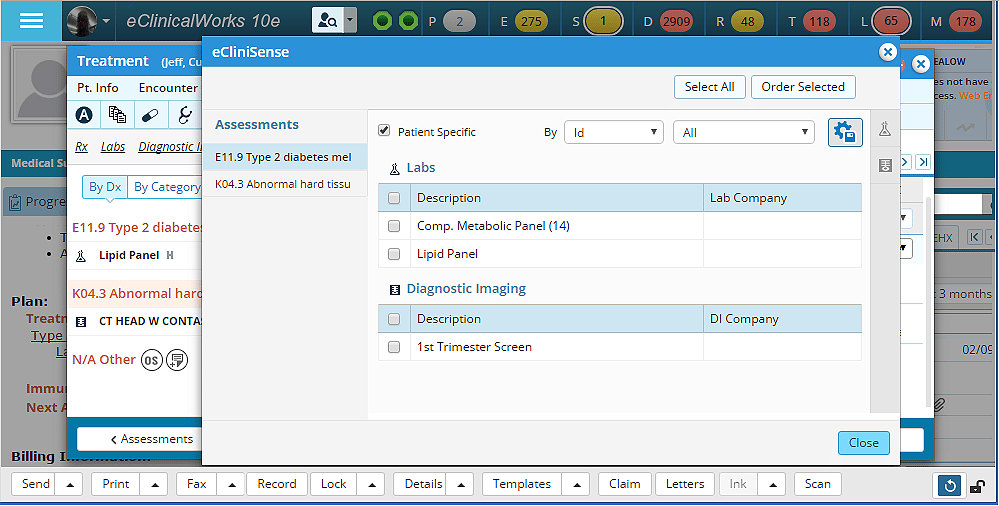The width and height of the screenshot is (999, 506).
Task: Click the N/A Other heading in Treatment
Action: [104, 360]
